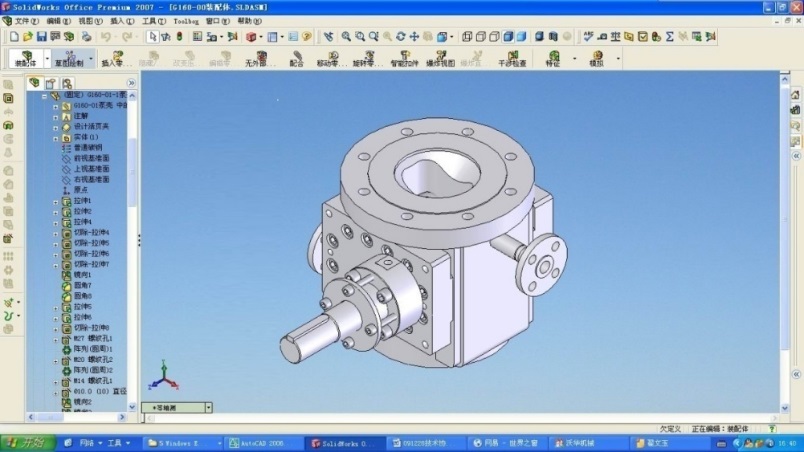
Task: Select the Mate (配合) tool
Action: point(296,58)
